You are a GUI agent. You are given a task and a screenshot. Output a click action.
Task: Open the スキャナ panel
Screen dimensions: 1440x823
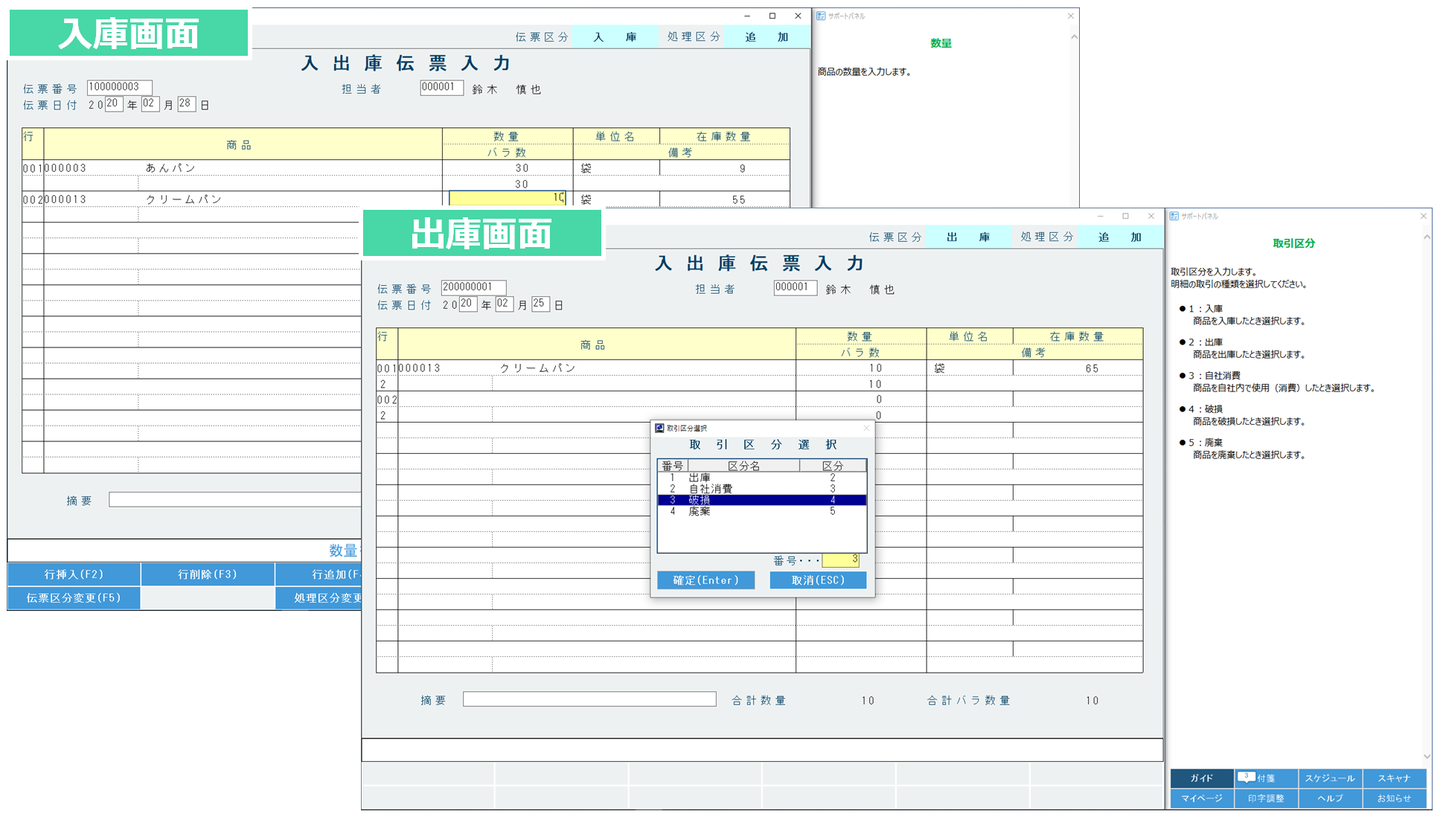[x=1394, y=778]
